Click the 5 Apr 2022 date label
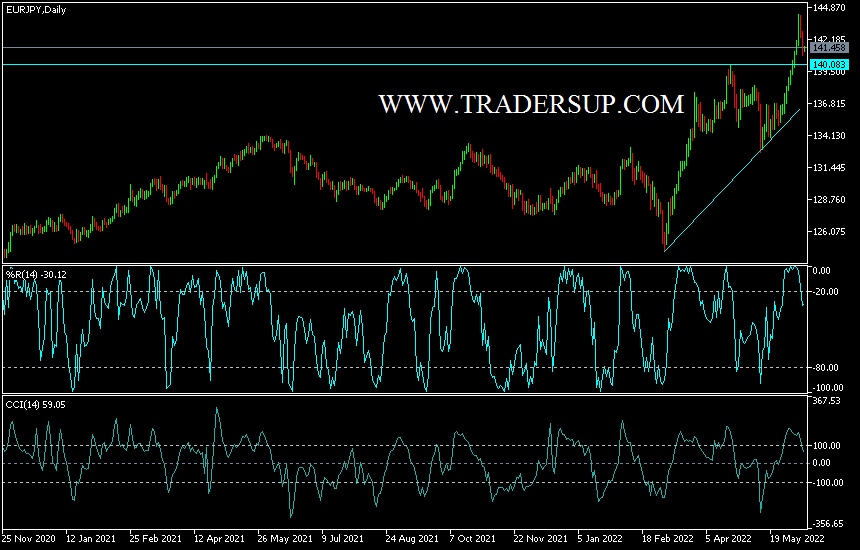The height and width of the screenshot is (550, 860). pos(728,538)
